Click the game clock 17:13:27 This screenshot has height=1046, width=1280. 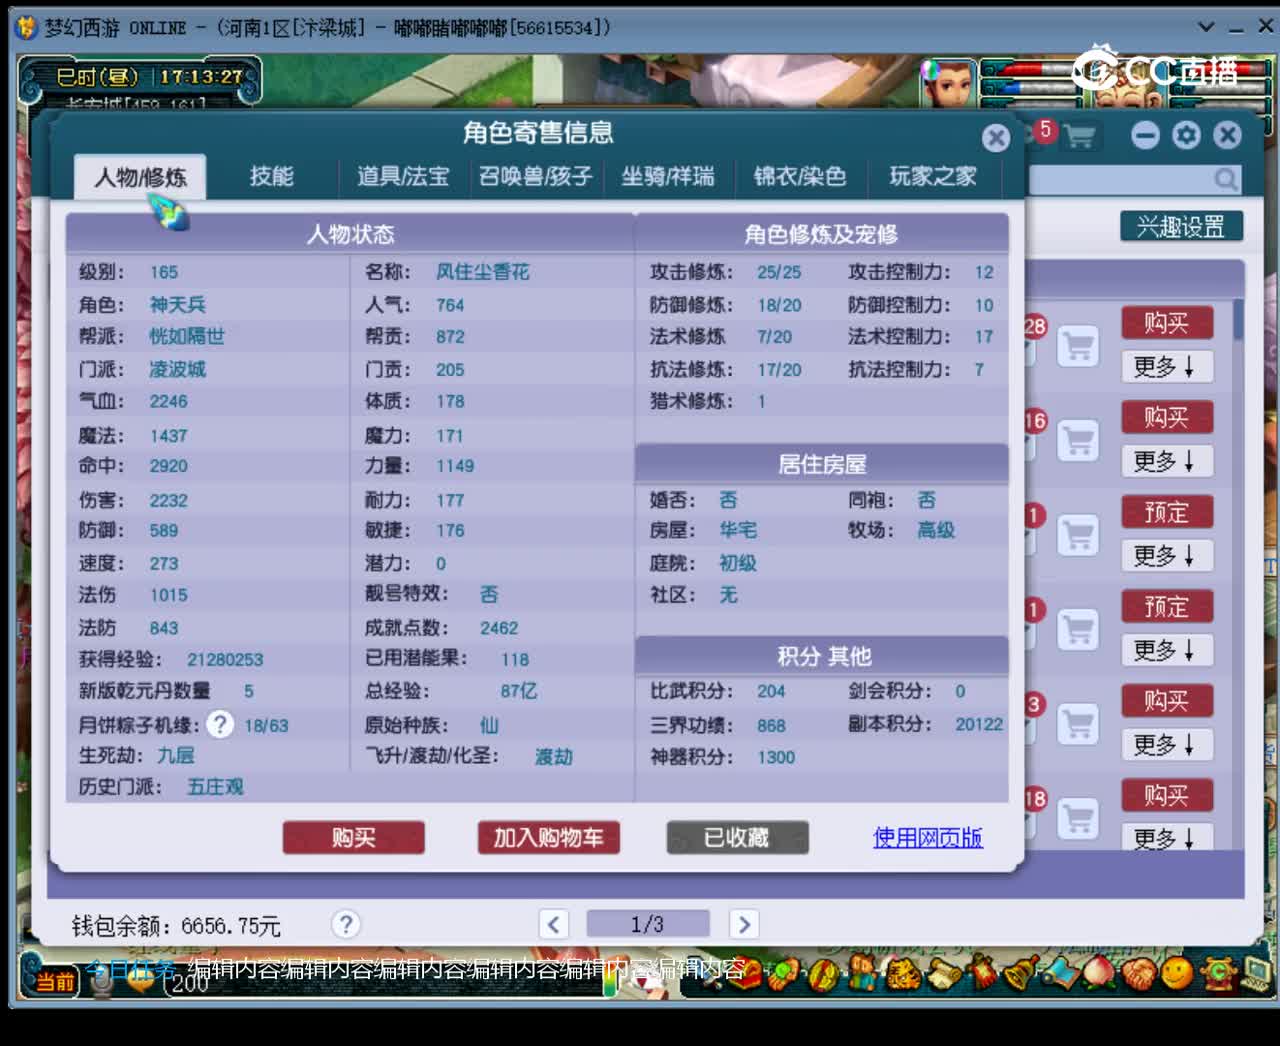(201, 76)
